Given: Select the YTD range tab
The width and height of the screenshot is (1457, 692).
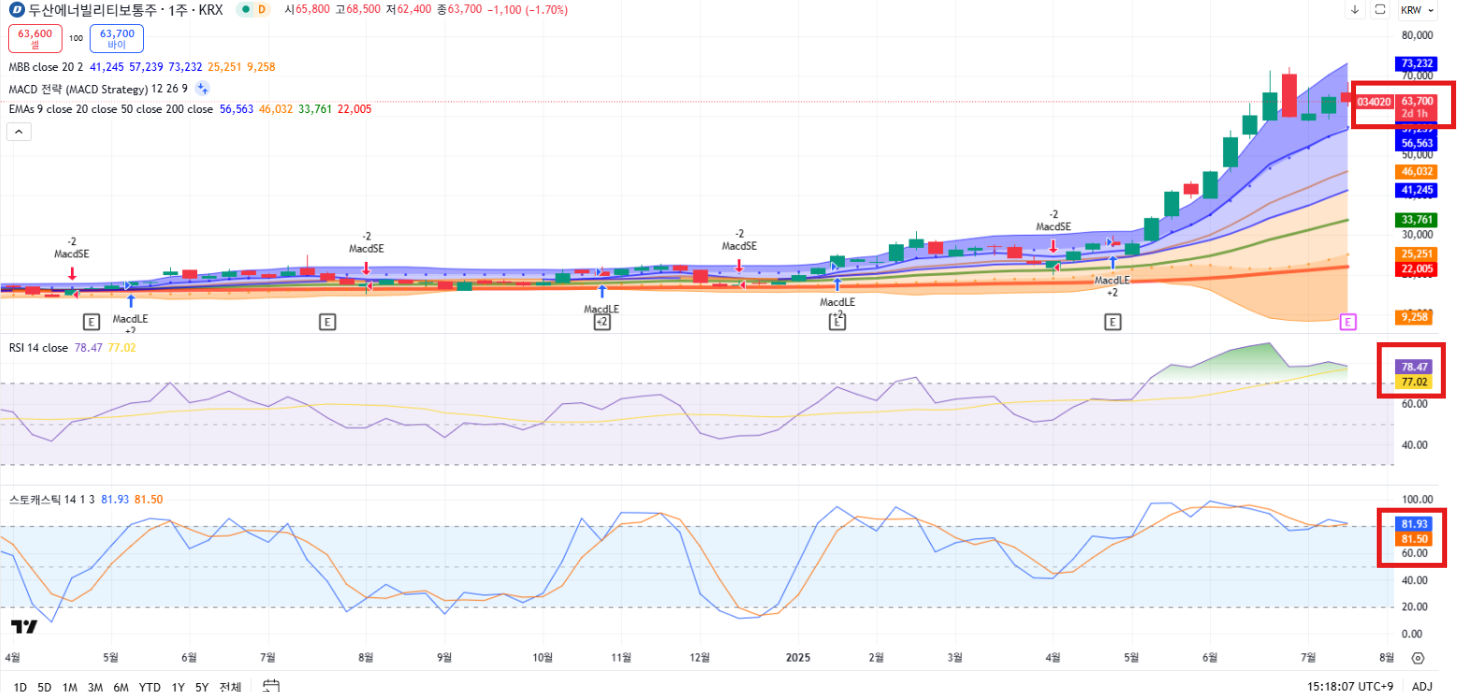Looking at the screenshot, I should [150, 687].
